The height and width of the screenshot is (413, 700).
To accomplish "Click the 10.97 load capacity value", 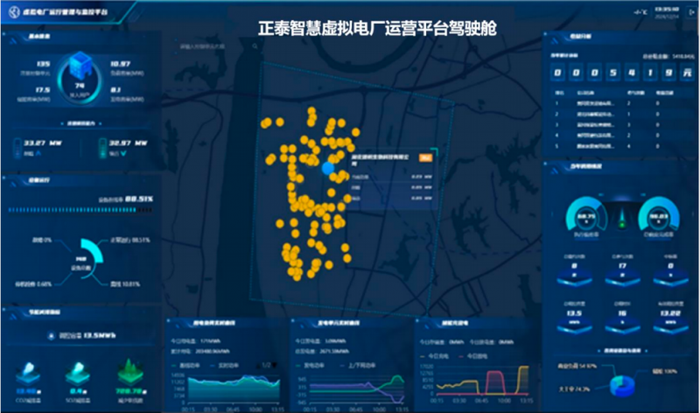I will point(121,64).
